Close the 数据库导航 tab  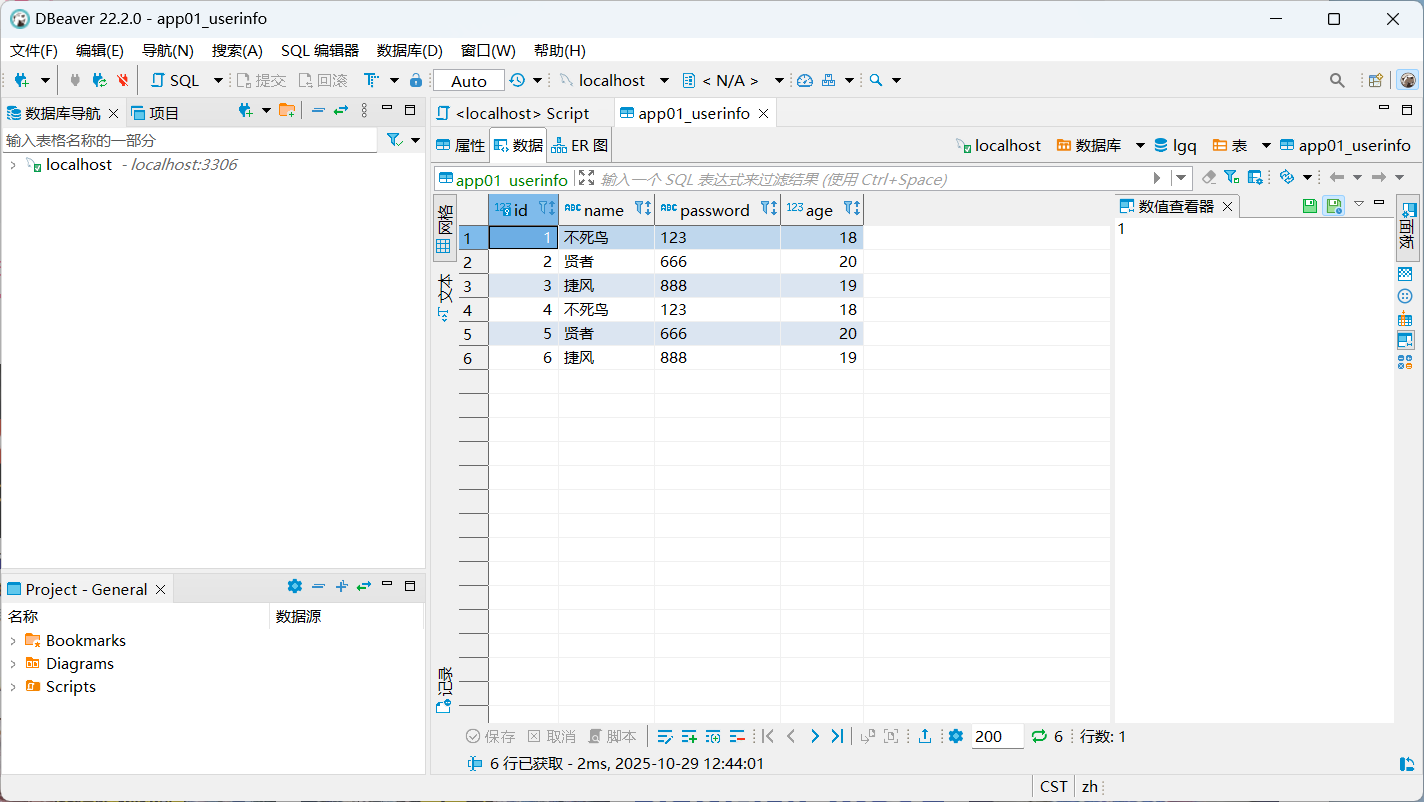113,113
